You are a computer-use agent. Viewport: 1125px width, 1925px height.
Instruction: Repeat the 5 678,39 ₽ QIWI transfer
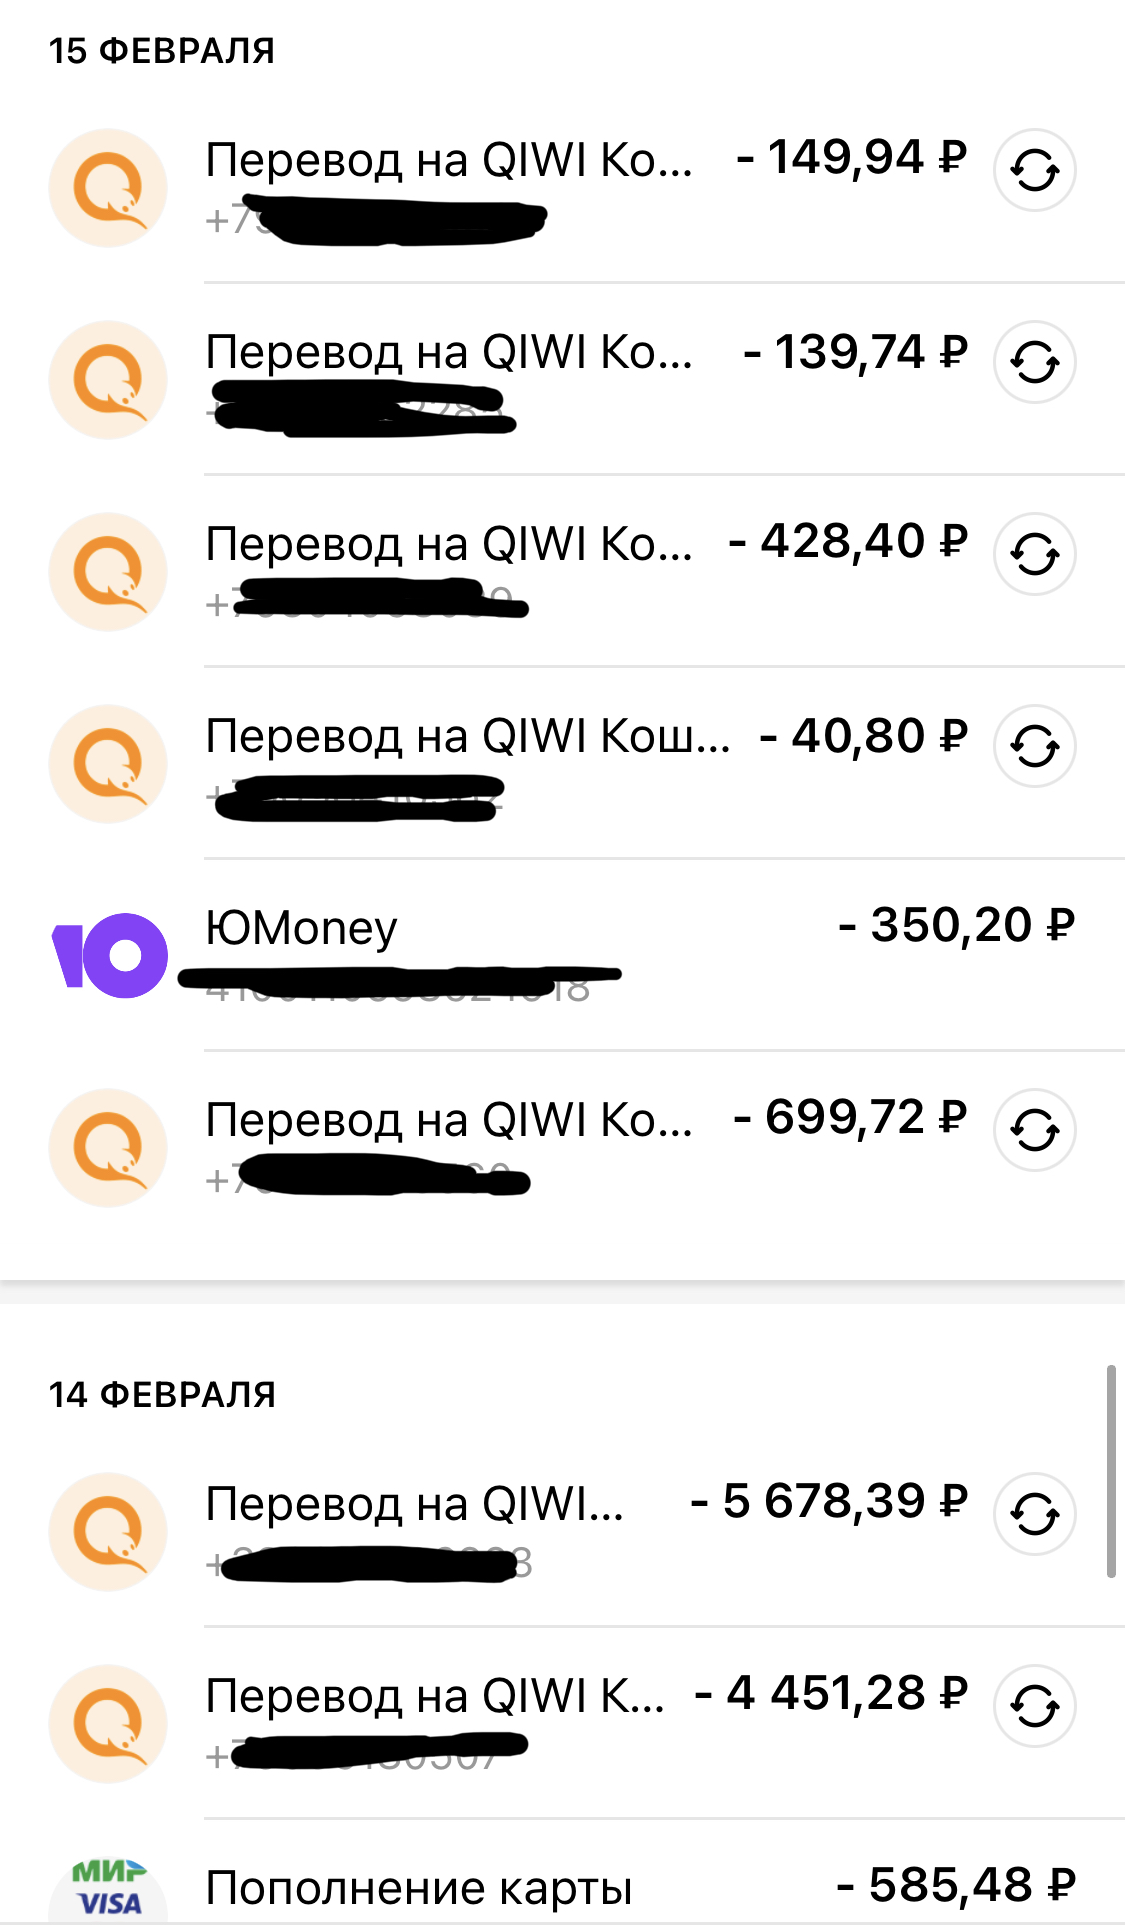click(x=1034, y=1514)
